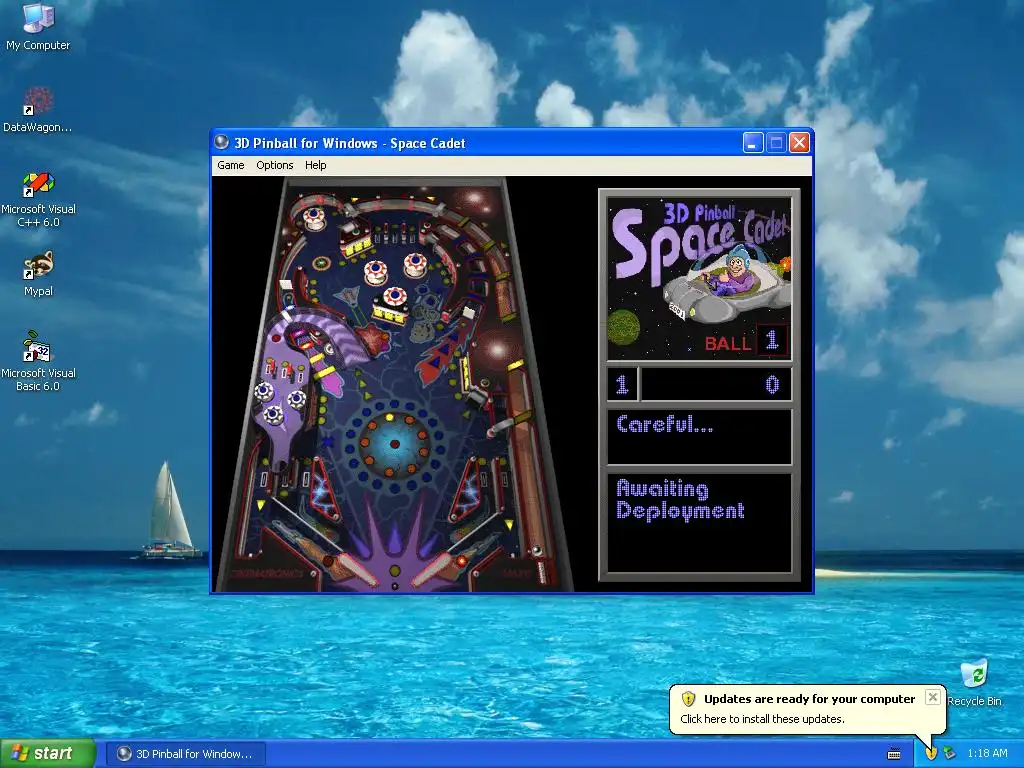
Task: Open the My Computer desktop icon
Action: coord(38,27)
